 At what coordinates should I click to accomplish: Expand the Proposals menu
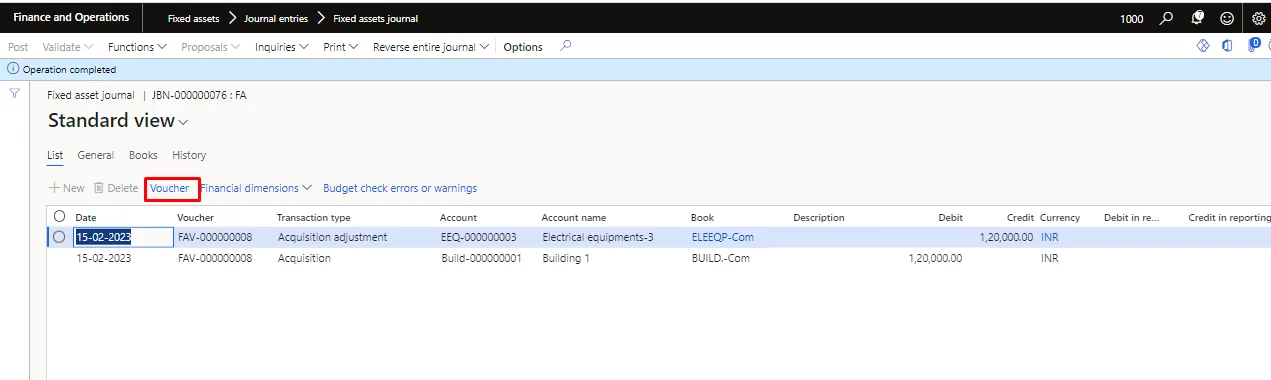211,47
